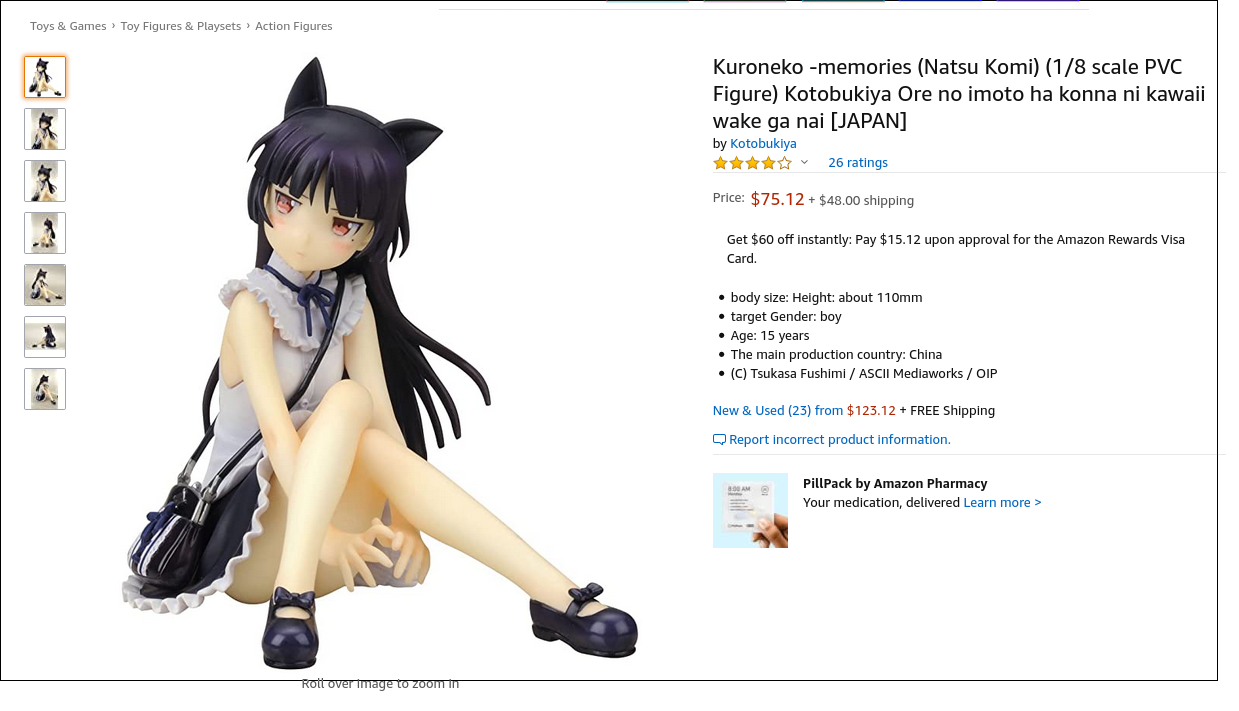Go to Action Figures breadcrumb category
Screen dimensions: 1239x711
click(x=294, y=26)
